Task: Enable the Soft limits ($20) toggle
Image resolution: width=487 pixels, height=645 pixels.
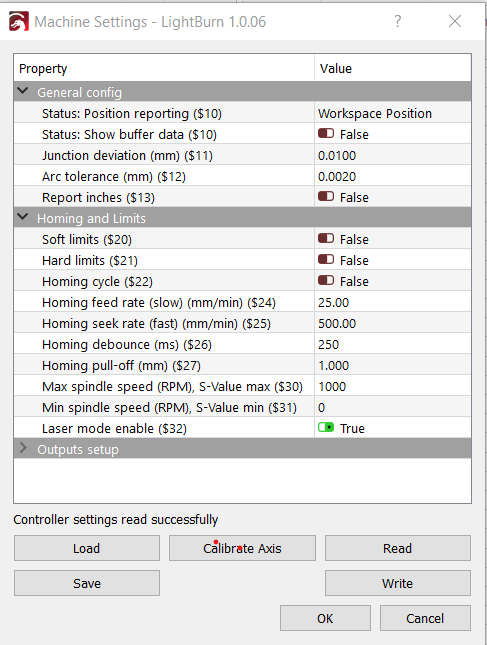Action: [x=326, y=239]
